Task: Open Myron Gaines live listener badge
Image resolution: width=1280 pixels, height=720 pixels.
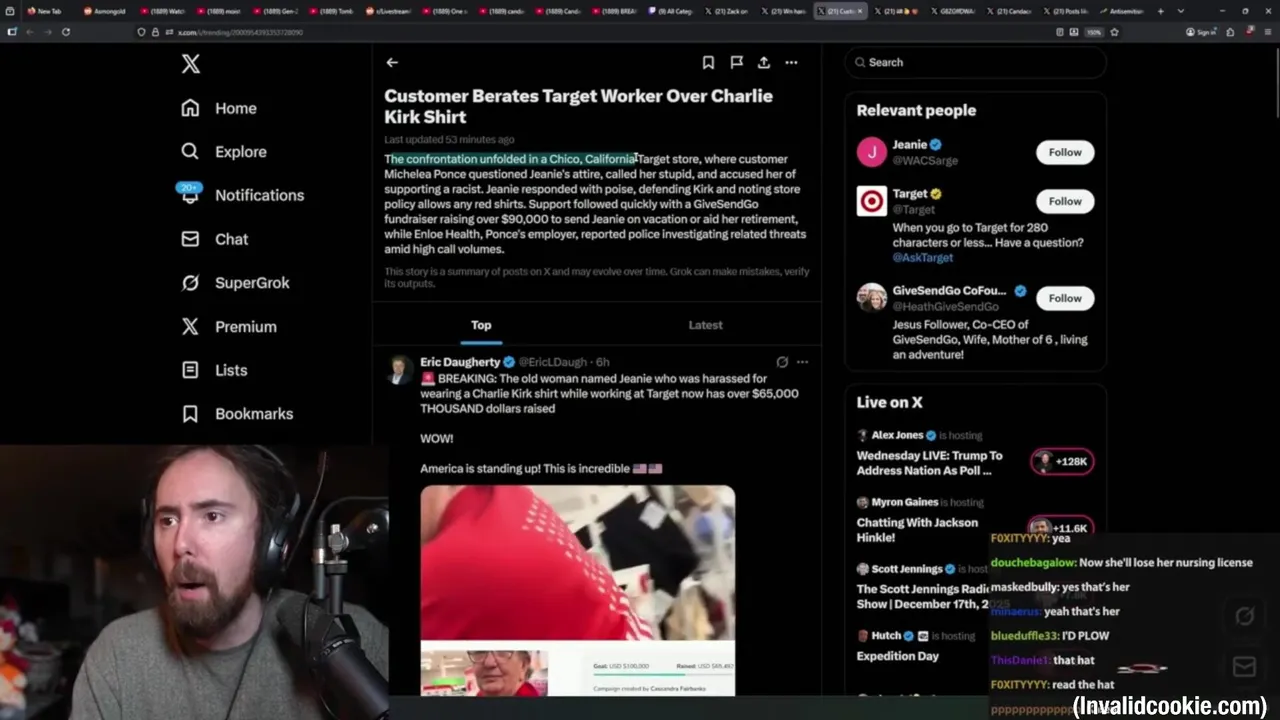Action: coord(1062,527)
